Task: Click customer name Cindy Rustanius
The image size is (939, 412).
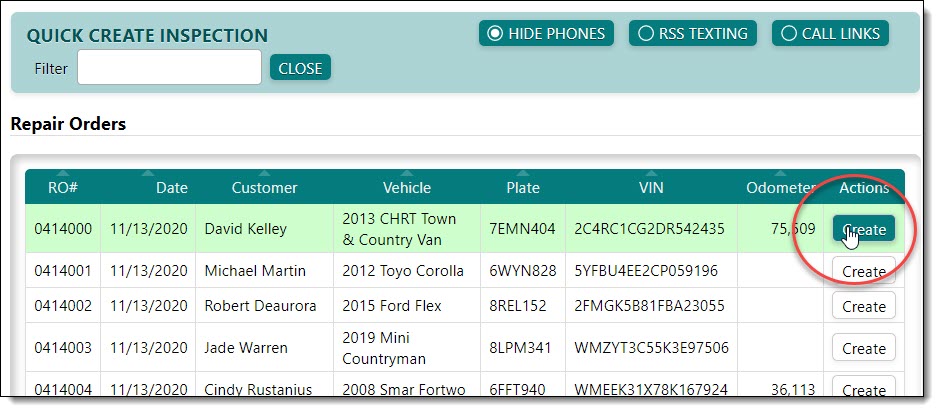Action: (x=258, y=390)
